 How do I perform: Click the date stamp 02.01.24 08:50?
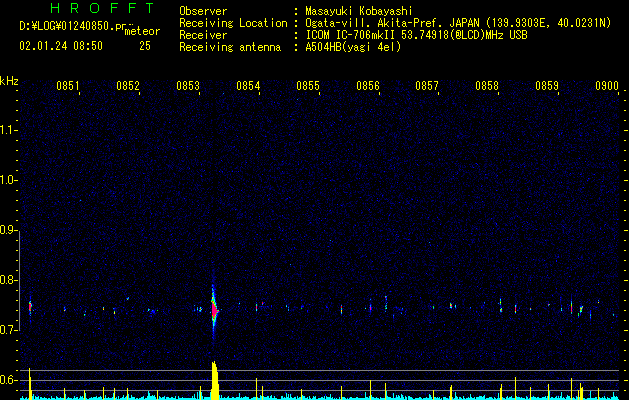pos(61,46)
